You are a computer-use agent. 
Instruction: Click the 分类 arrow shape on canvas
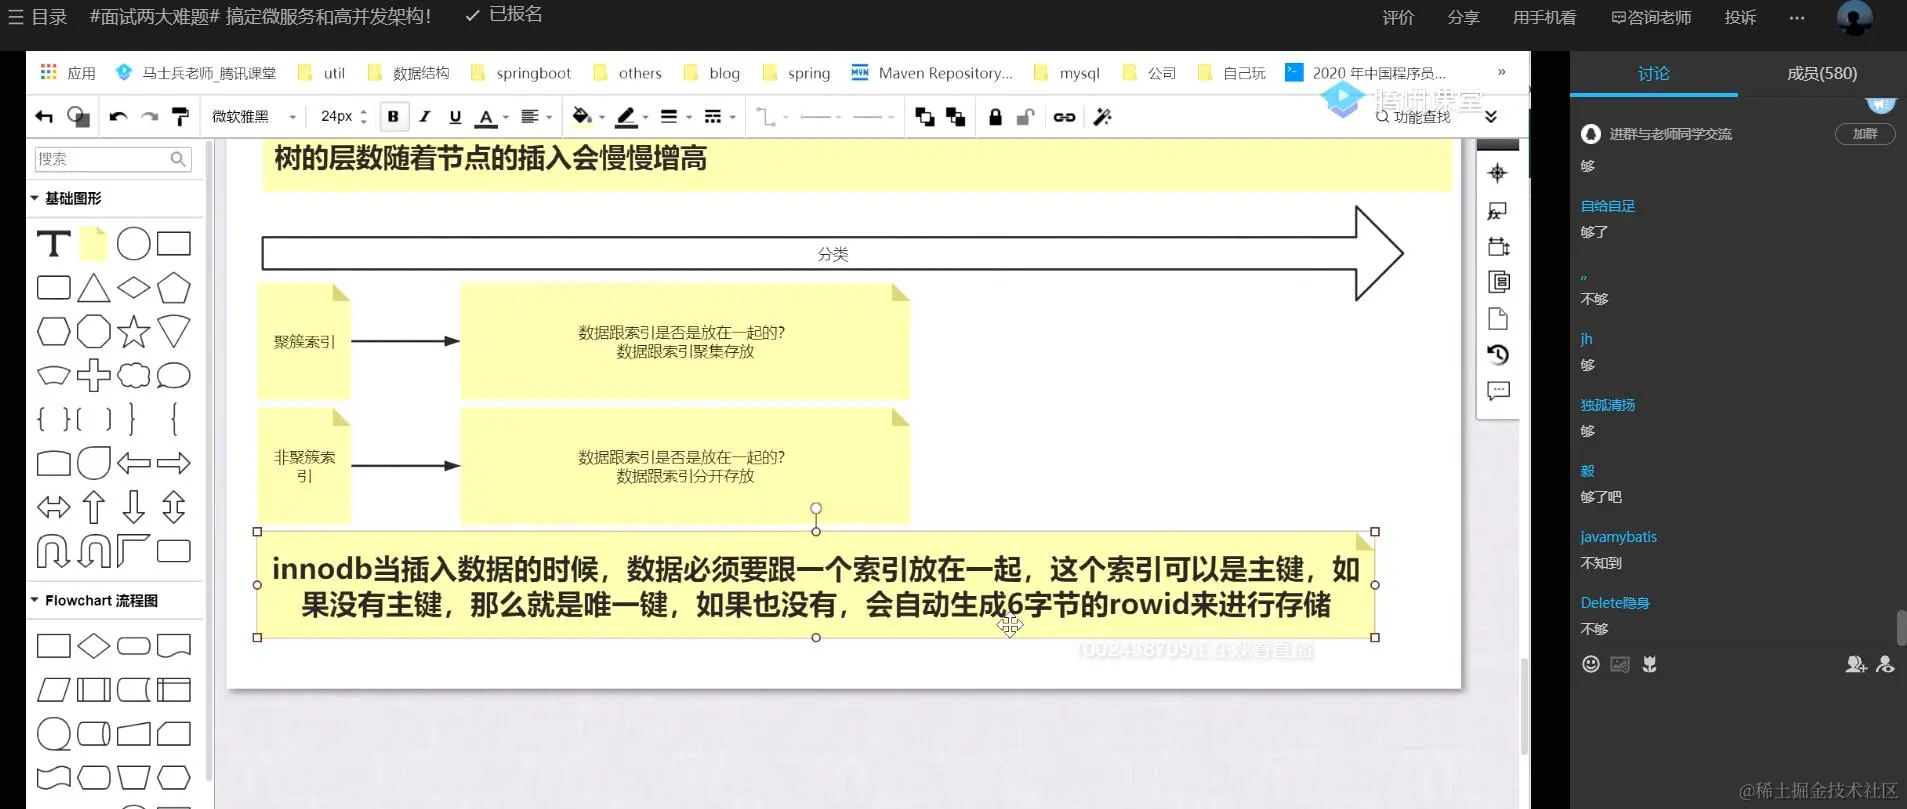pos(832,254)
